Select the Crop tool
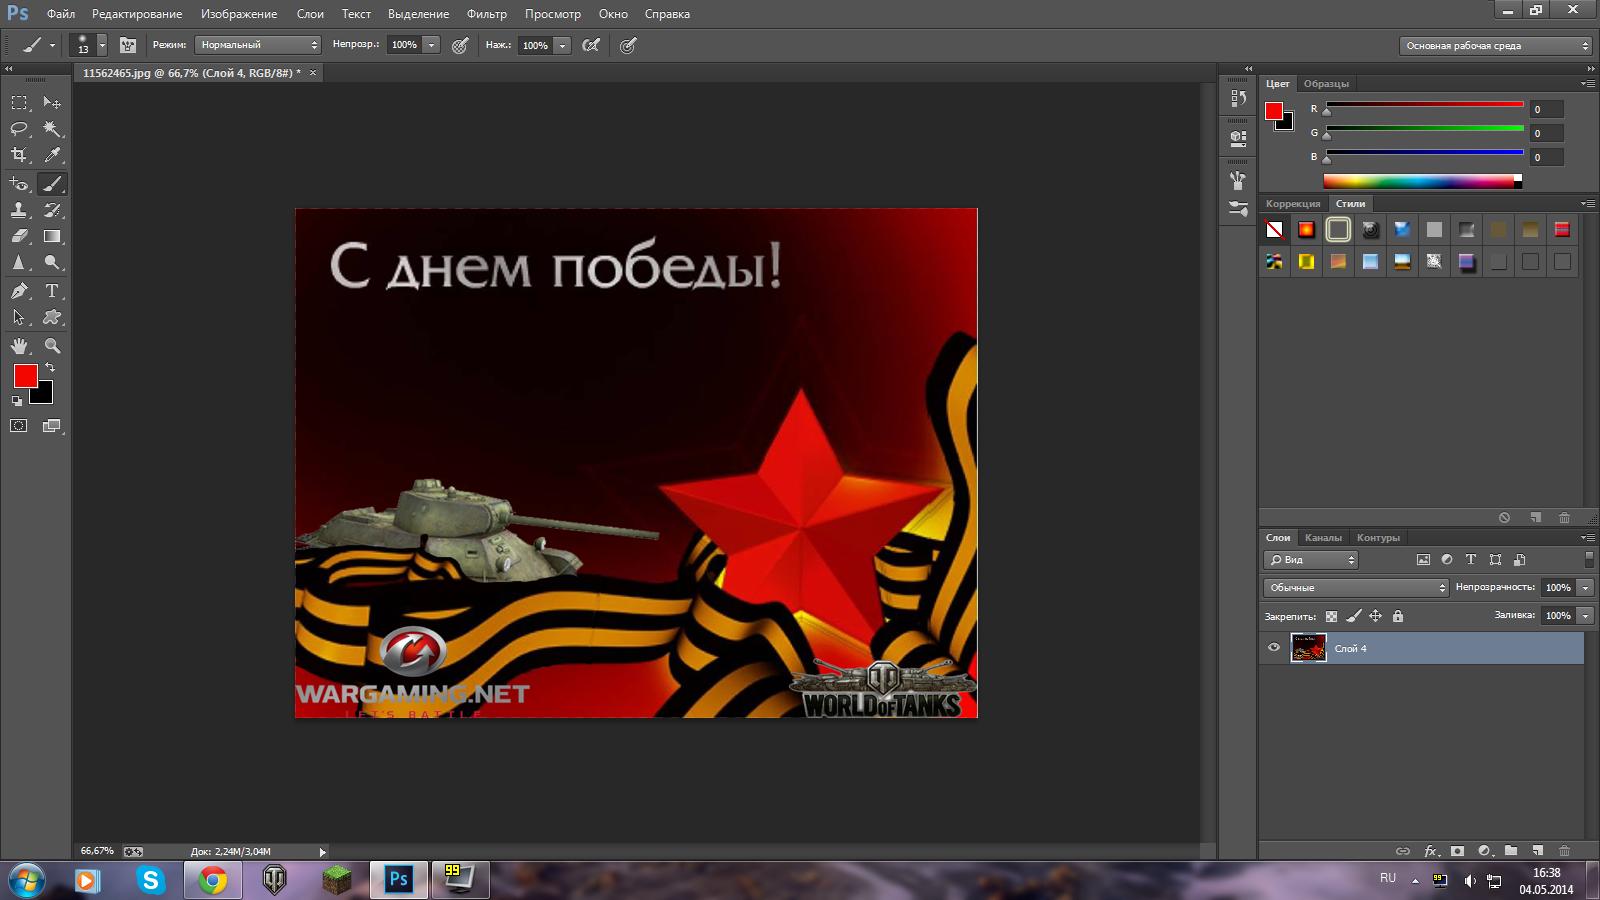This screenshot has width=1600, height=900. (x=19, y=155)
